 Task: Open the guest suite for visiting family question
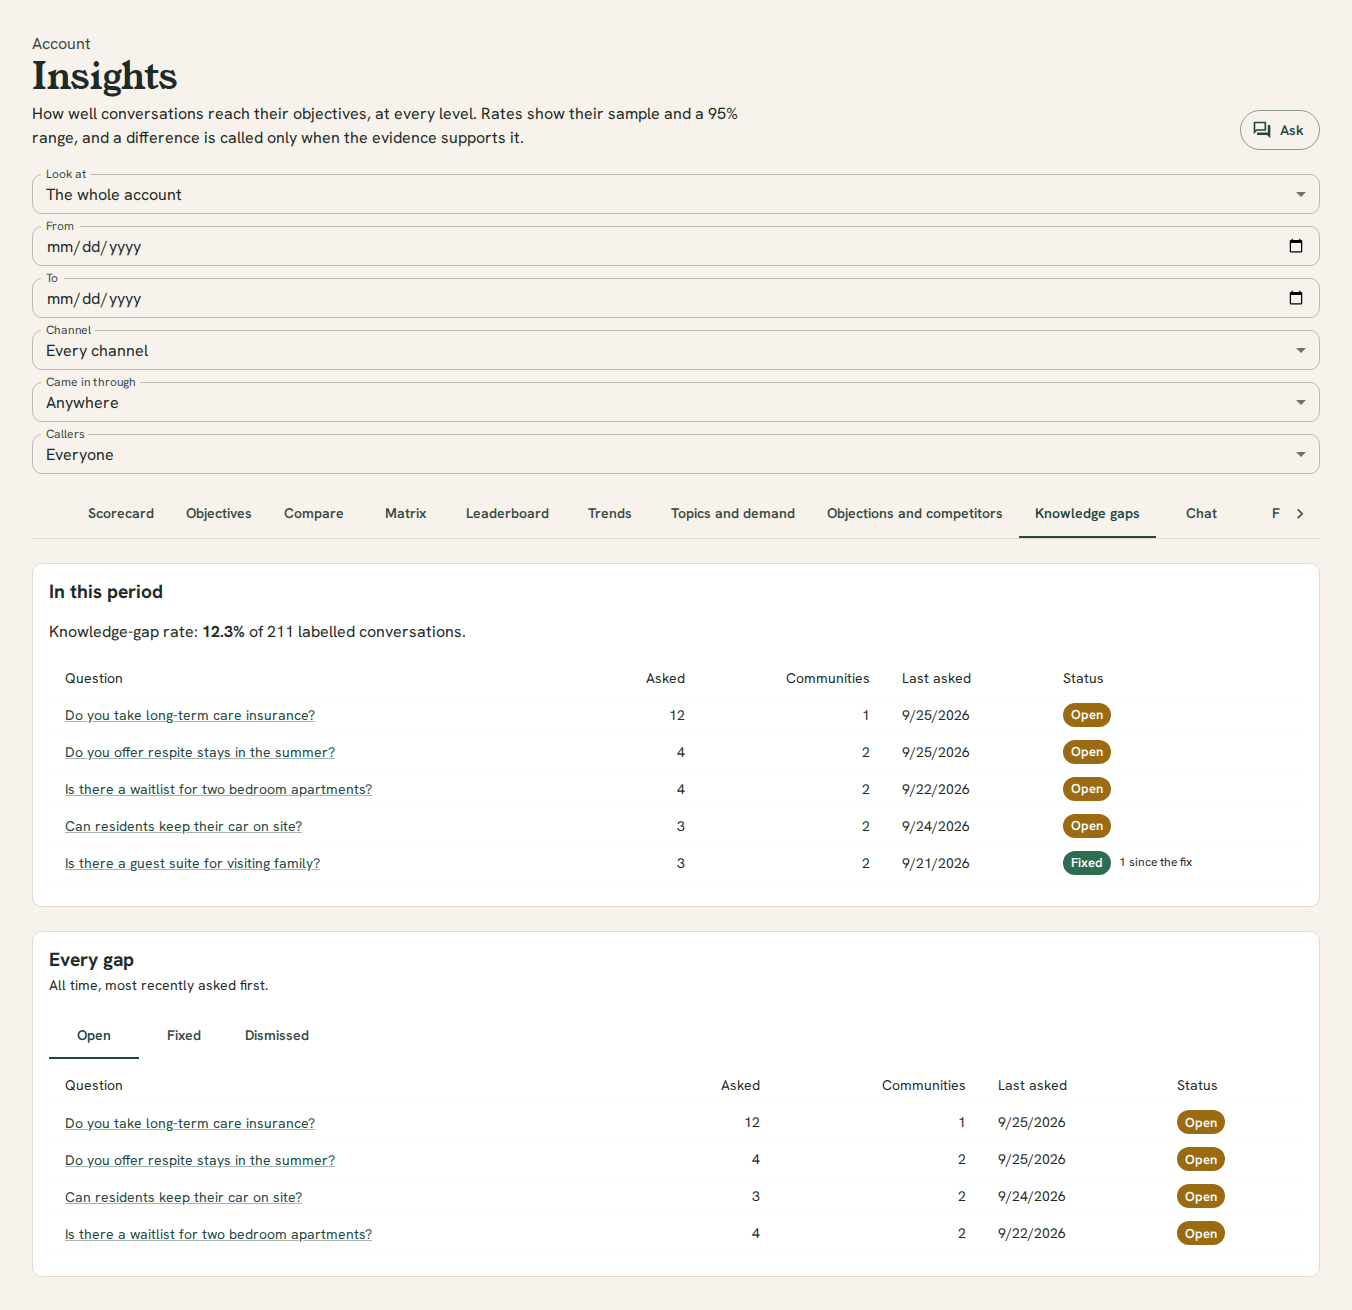pyautogui.click(x=192, y=863)
